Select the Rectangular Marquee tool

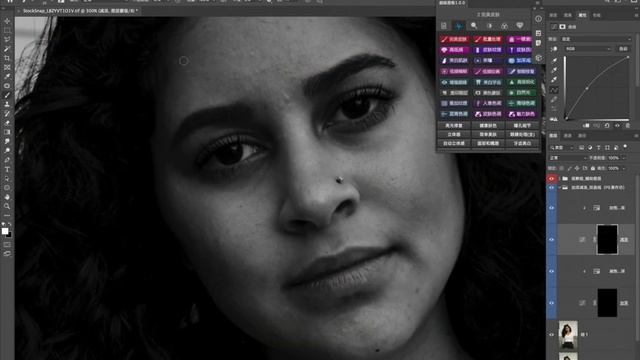pos(7,30)
